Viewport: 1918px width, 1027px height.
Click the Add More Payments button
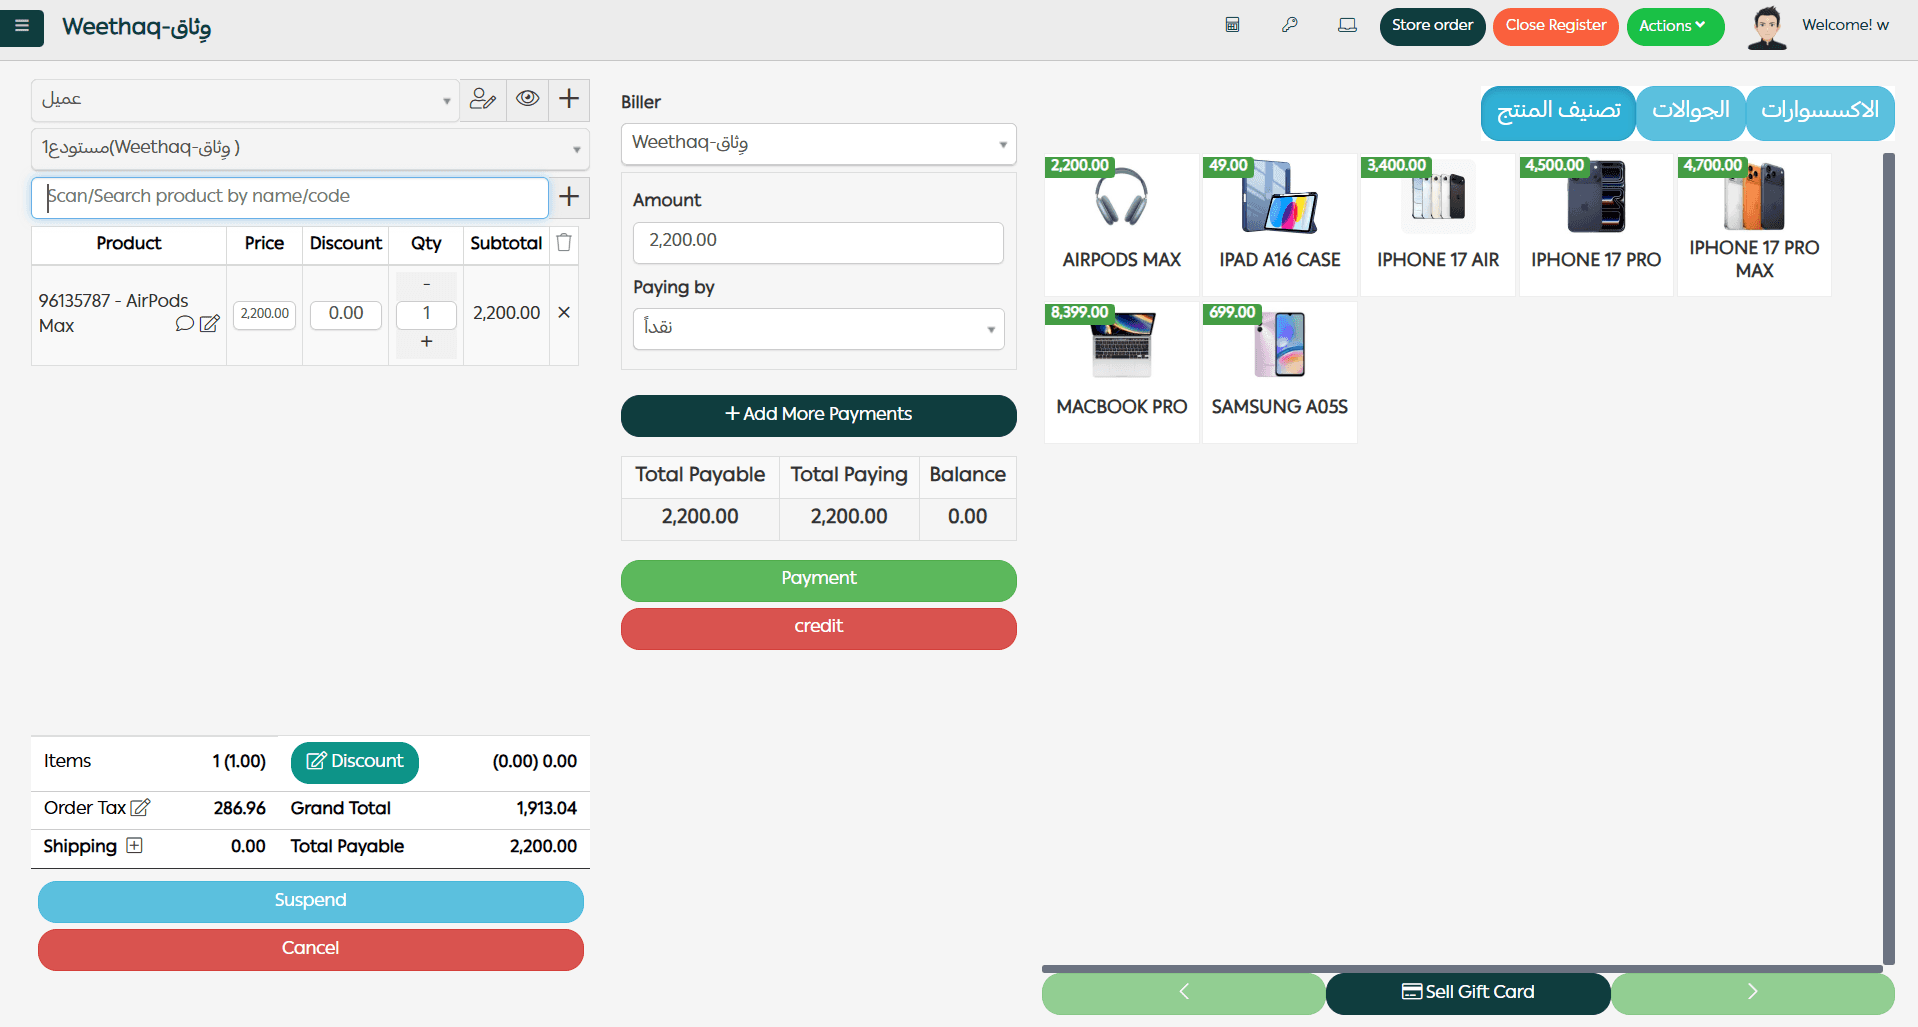pos(818,415)
